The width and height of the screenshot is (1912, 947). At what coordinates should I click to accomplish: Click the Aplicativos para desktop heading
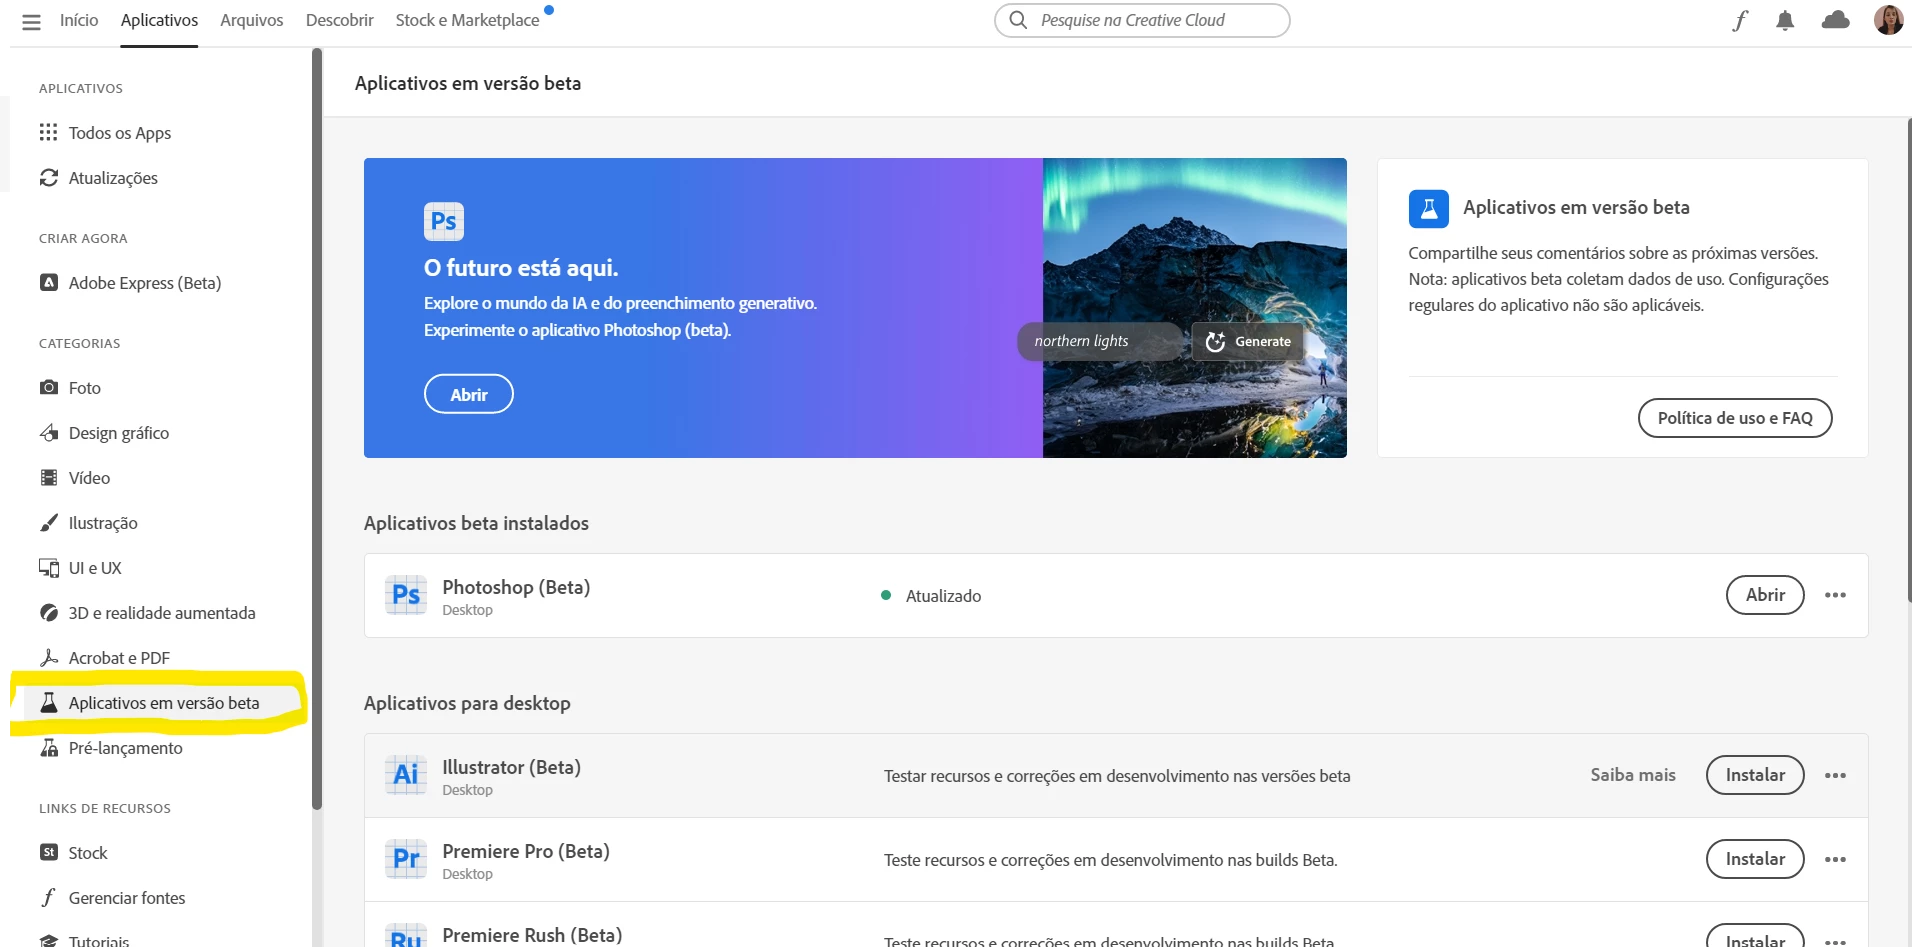point(467,703)
